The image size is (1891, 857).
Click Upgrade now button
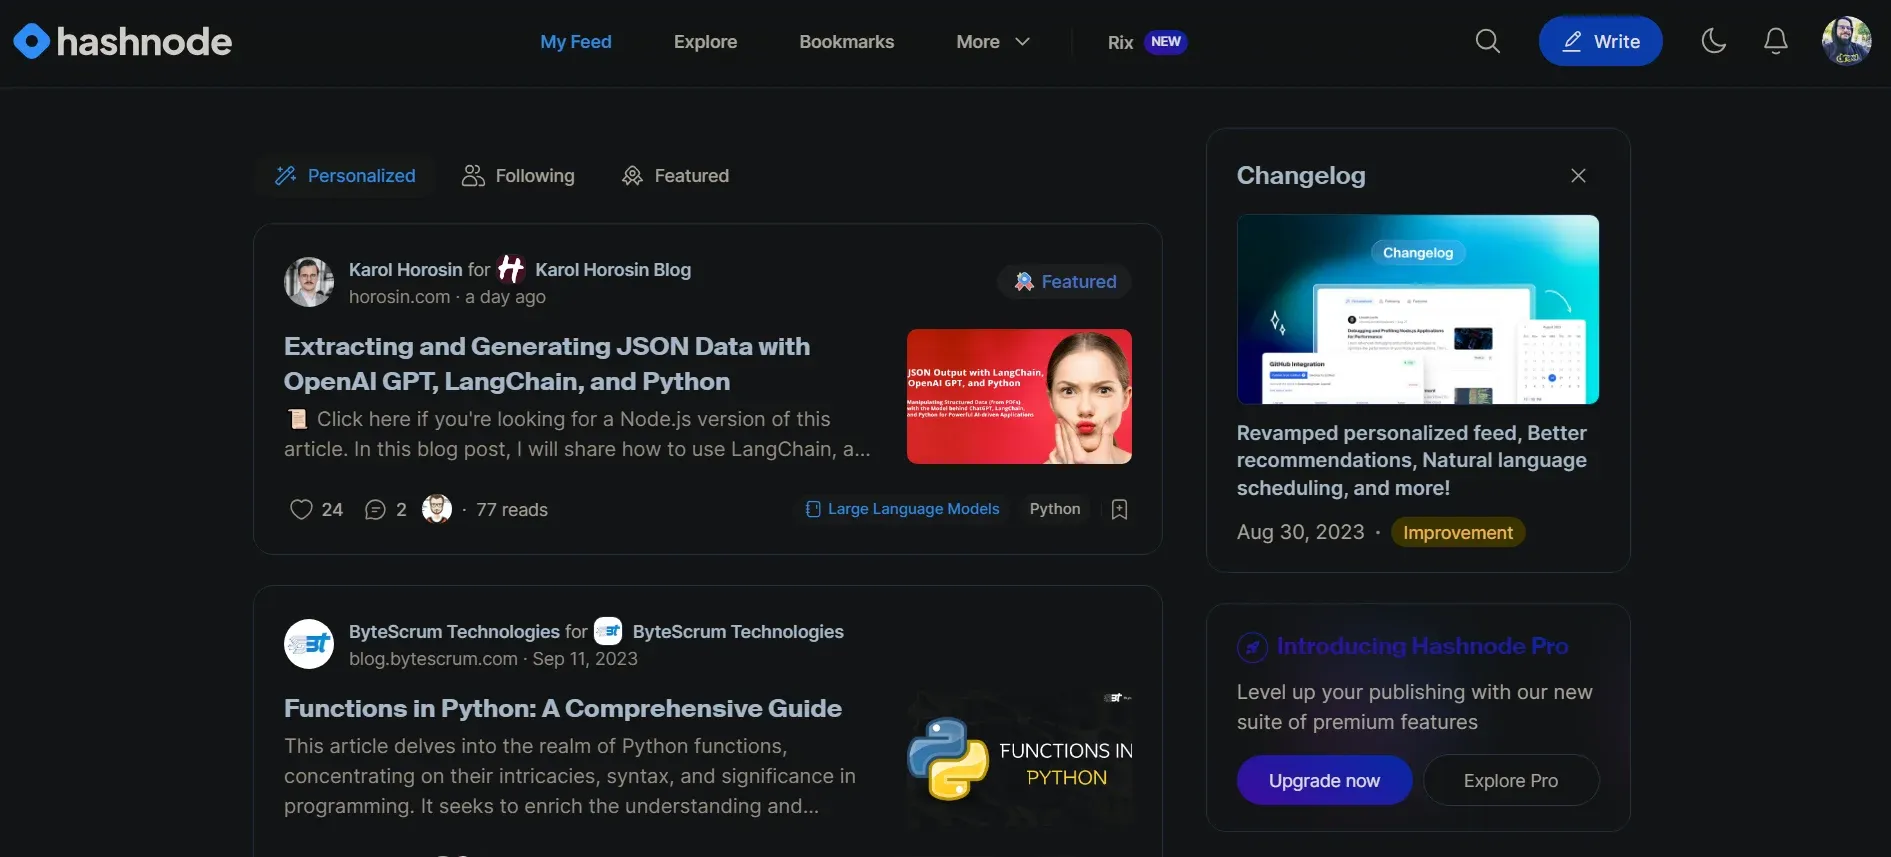tap(1324, 780)
